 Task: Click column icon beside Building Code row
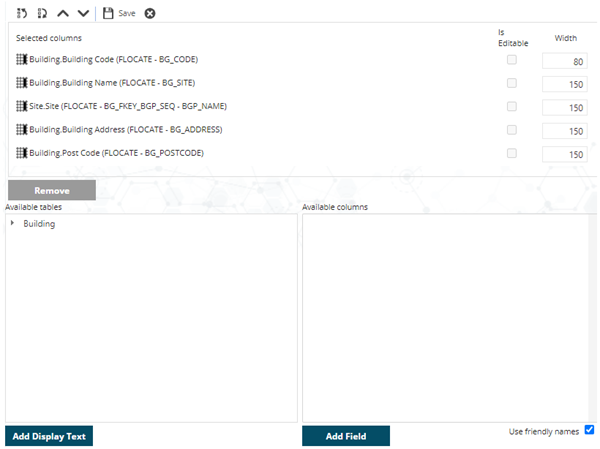pyautogui.click(x=22, y=60)
